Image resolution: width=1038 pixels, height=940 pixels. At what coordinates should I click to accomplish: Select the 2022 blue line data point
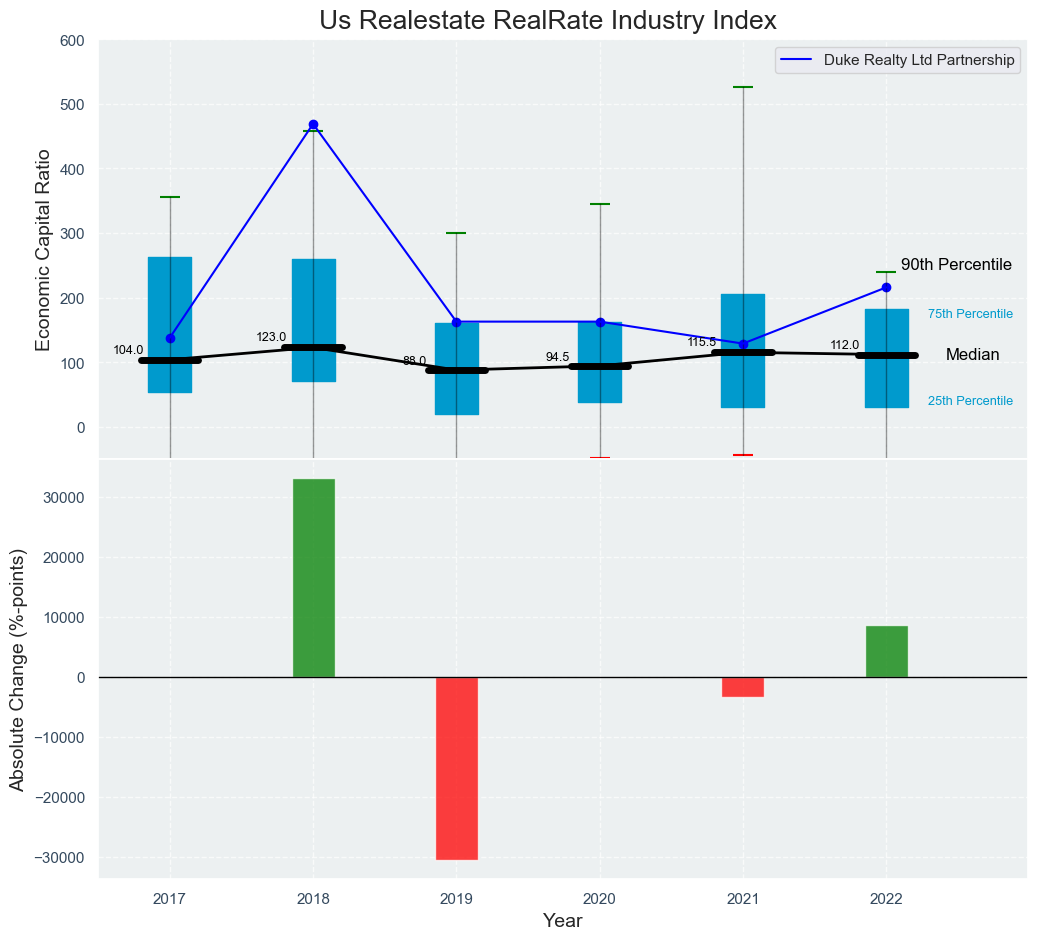[886, 288]
